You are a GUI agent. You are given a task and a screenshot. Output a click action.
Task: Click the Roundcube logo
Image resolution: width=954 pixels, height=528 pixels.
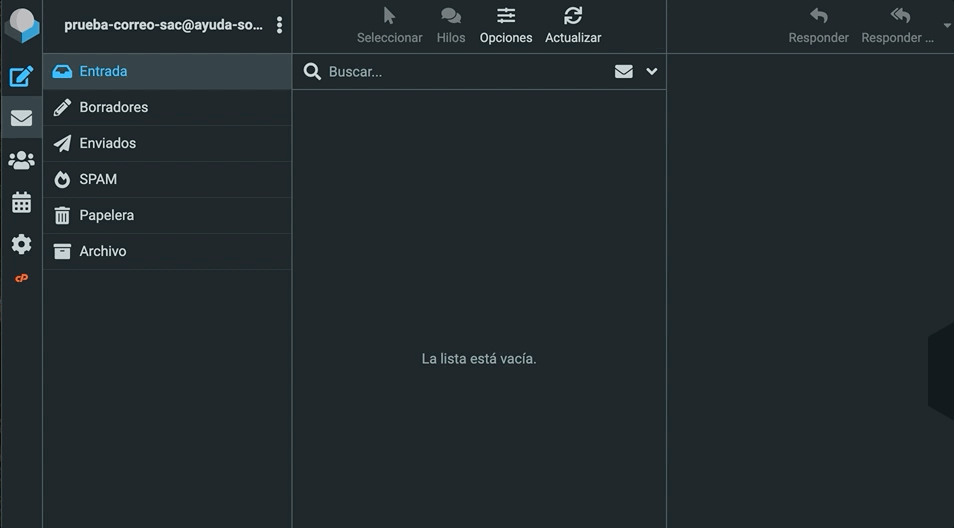coord(22,26)
